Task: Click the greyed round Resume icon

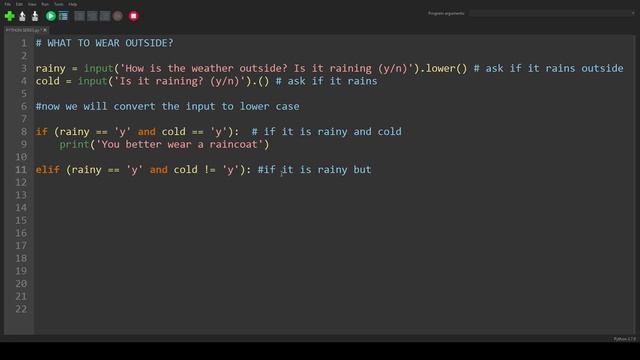Action: pos(118,16)
